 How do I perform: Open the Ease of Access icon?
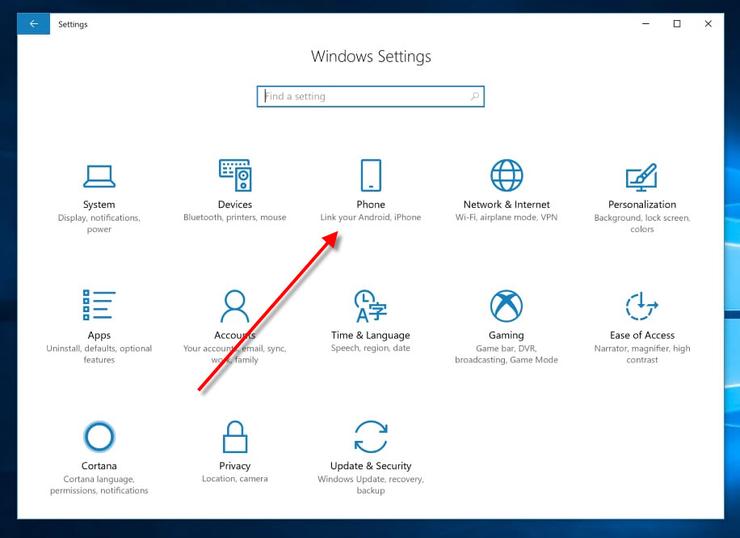point(641,306)
